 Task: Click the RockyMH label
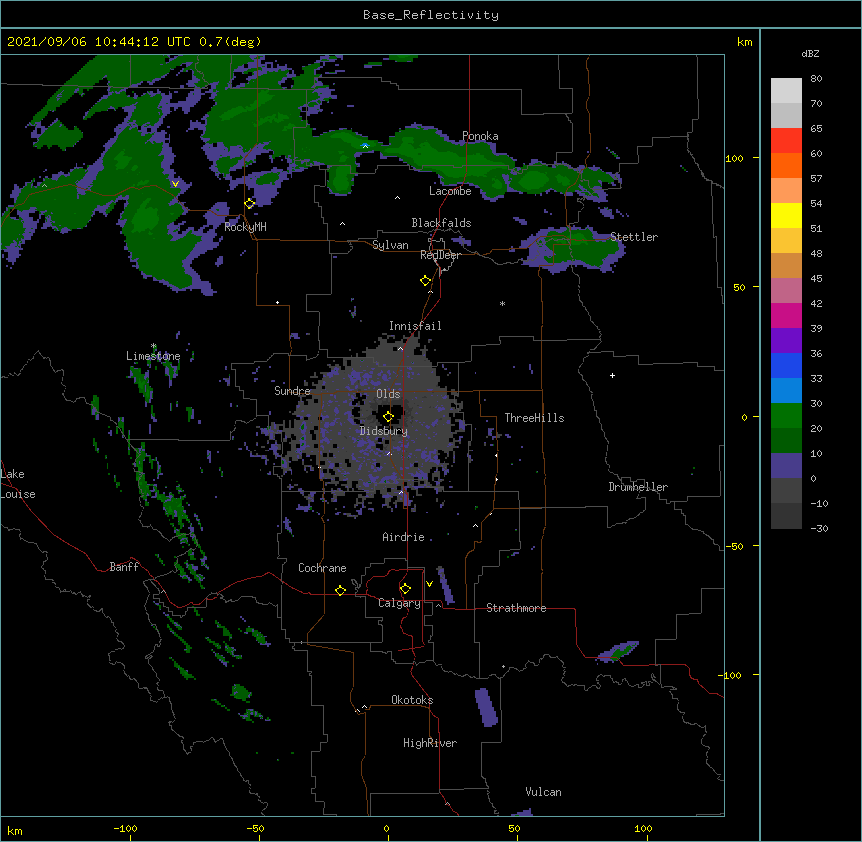[x=245, y=227]
